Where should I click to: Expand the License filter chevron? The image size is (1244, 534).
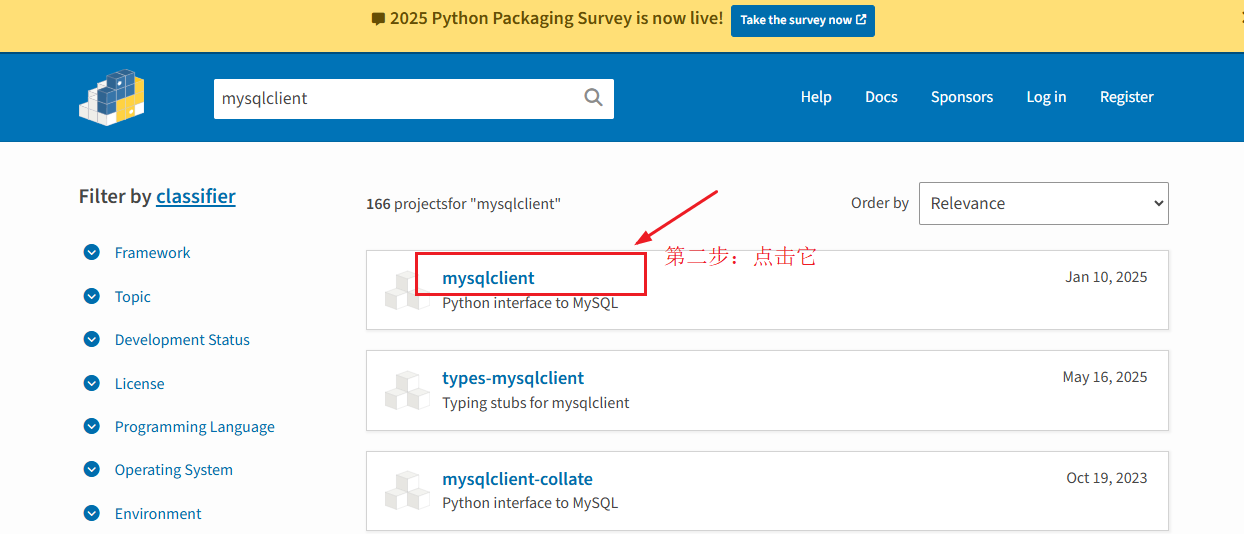[x=92, y=383]
